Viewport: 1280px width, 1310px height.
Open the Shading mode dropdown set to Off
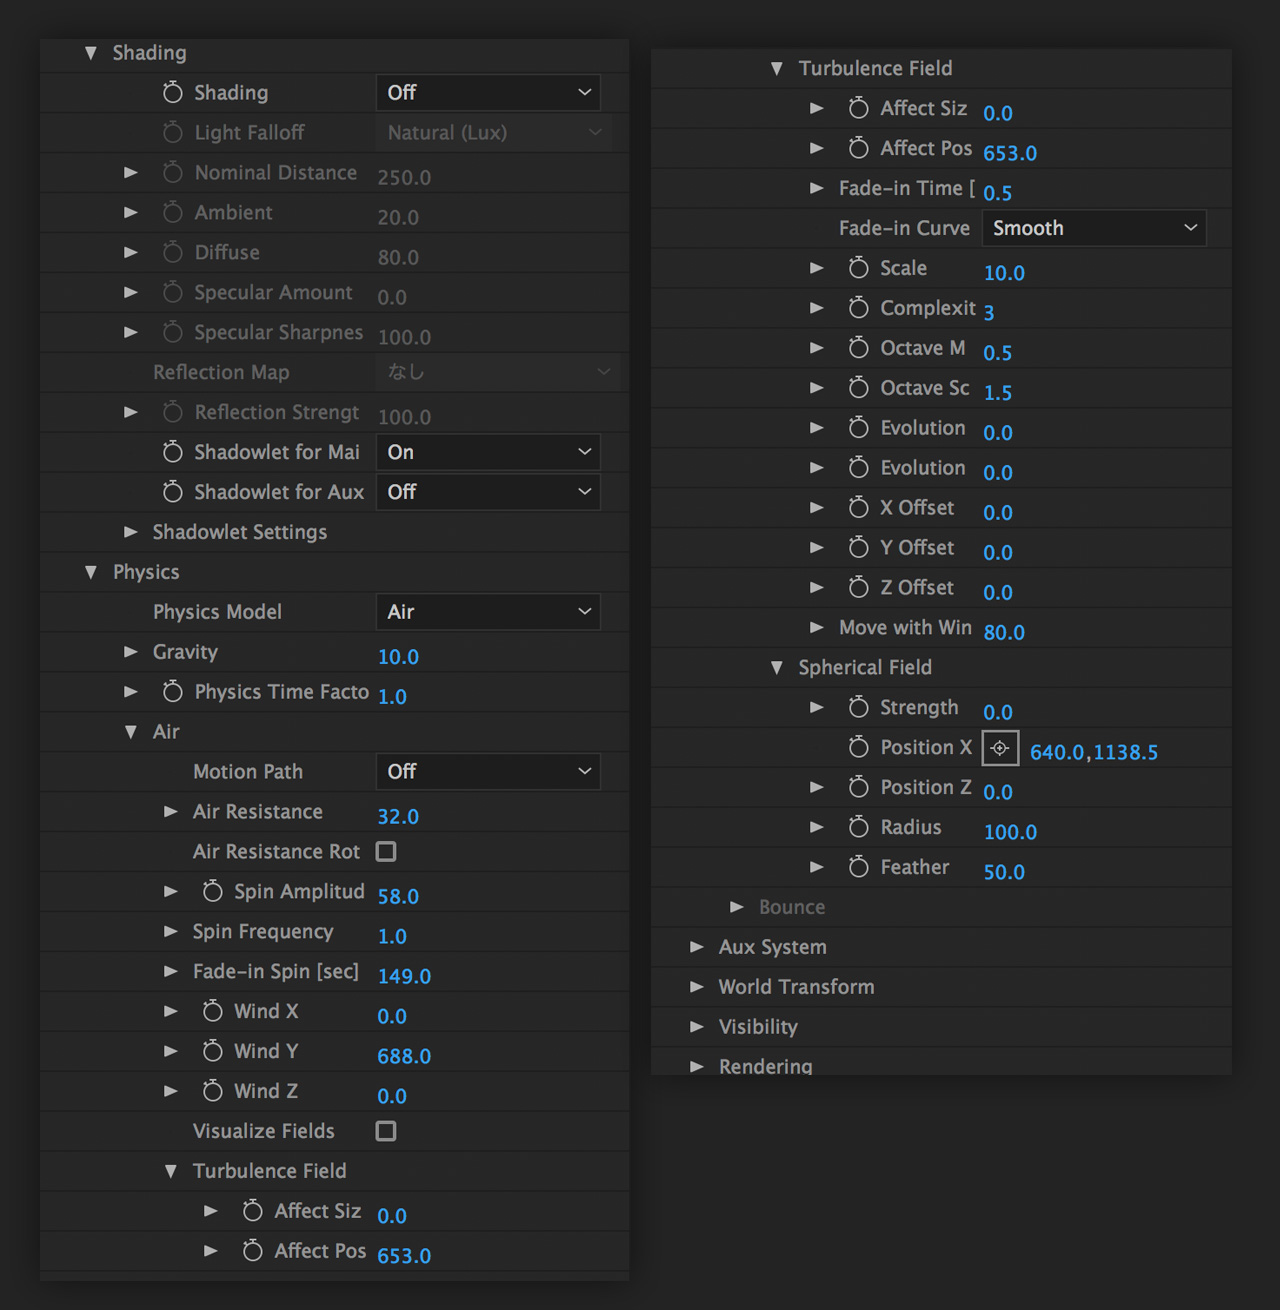tap(488, 93)
